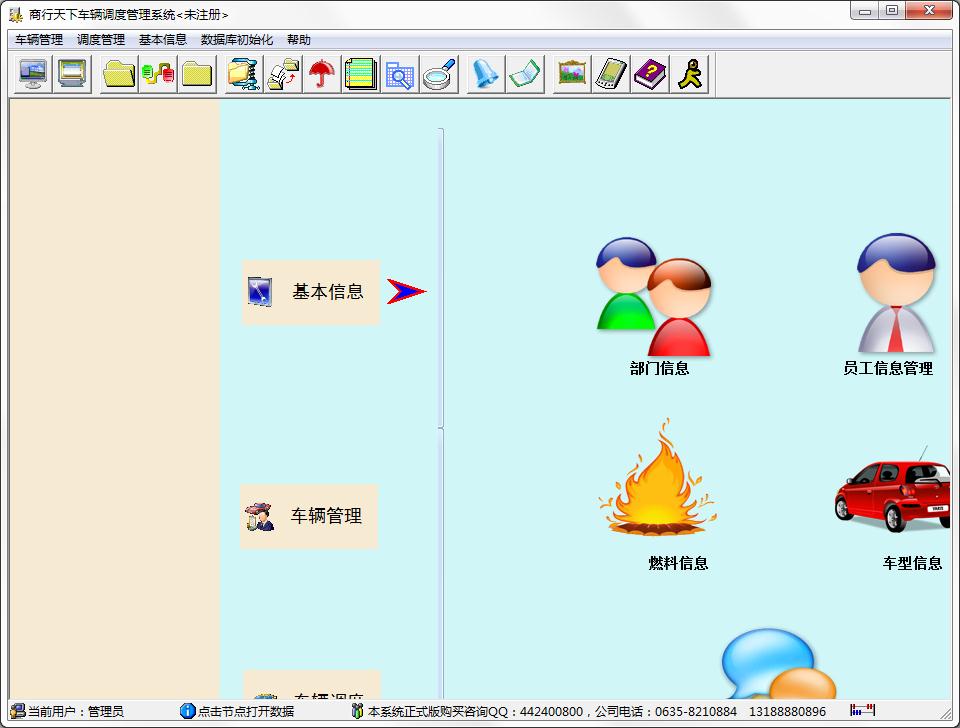Click the 车型信息 label

pos(912,563)
